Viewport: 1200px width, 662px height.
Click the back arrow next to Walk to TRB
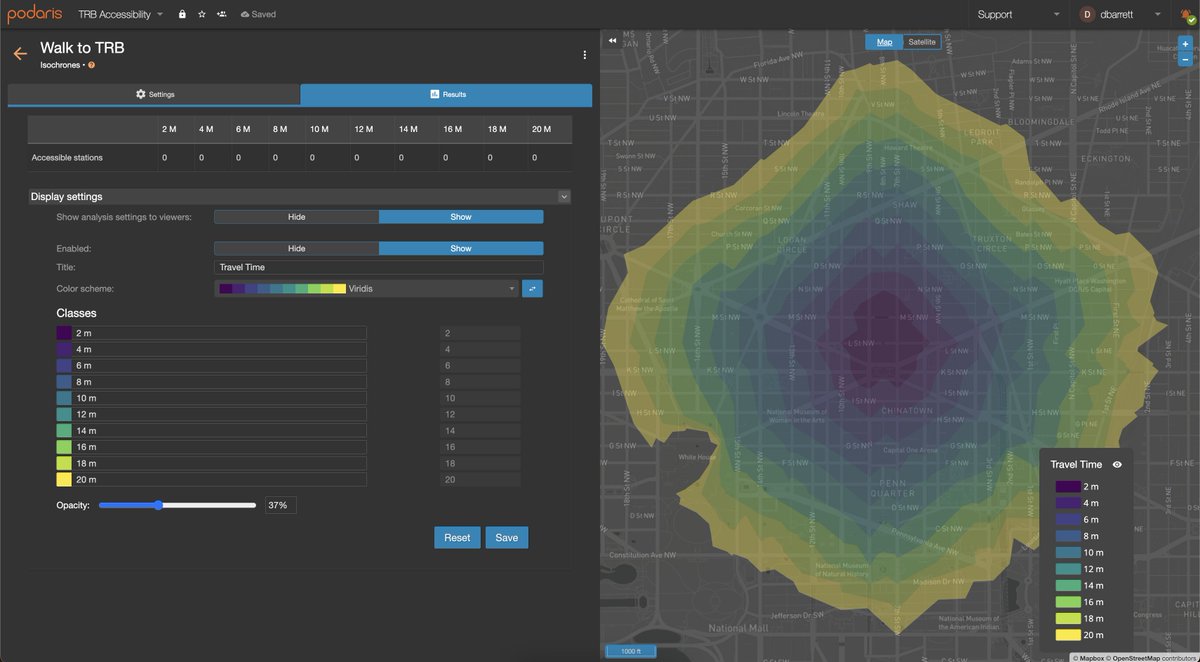coord(19,53)
